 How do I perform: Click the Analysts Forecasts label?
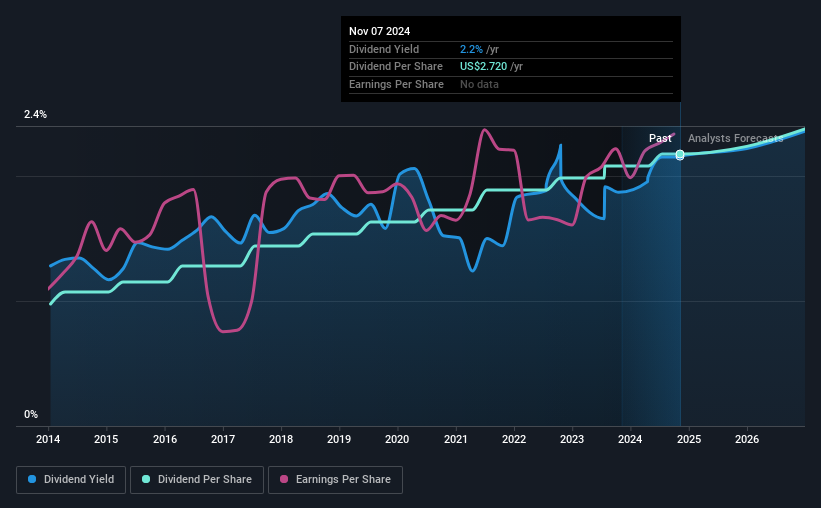(x=736, y=138)
